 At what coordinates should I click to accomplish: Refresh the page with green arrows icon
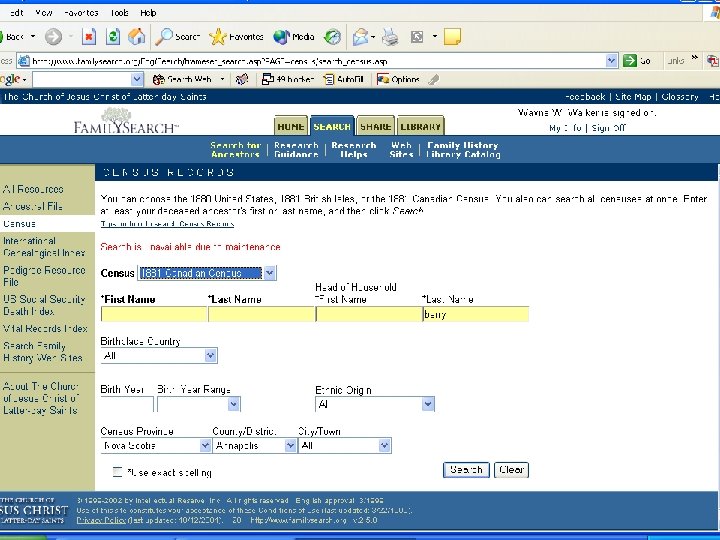pos(112,37)
